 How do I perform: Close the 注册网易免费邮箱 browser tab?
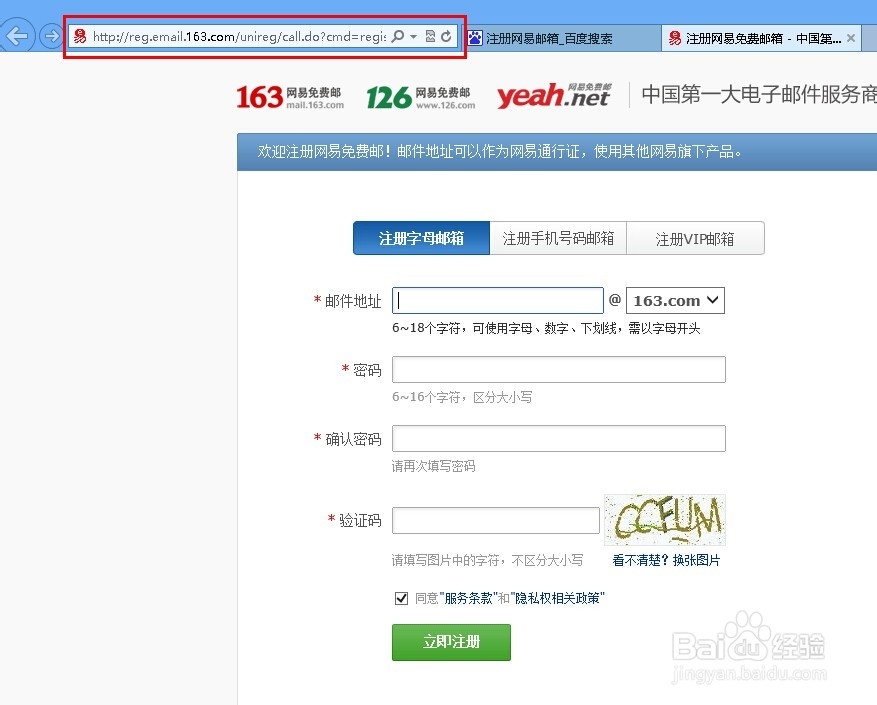point(851,38)
